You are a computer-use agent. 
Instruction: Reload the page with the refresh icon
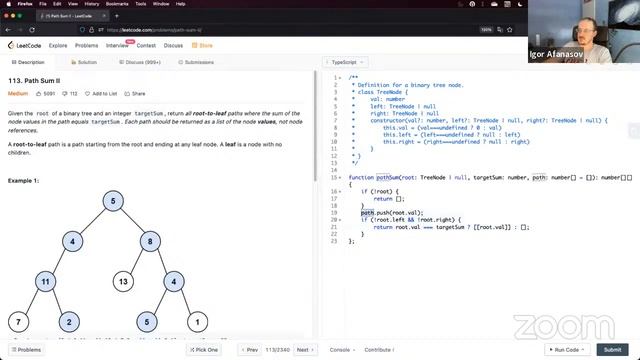pos(32,30)
